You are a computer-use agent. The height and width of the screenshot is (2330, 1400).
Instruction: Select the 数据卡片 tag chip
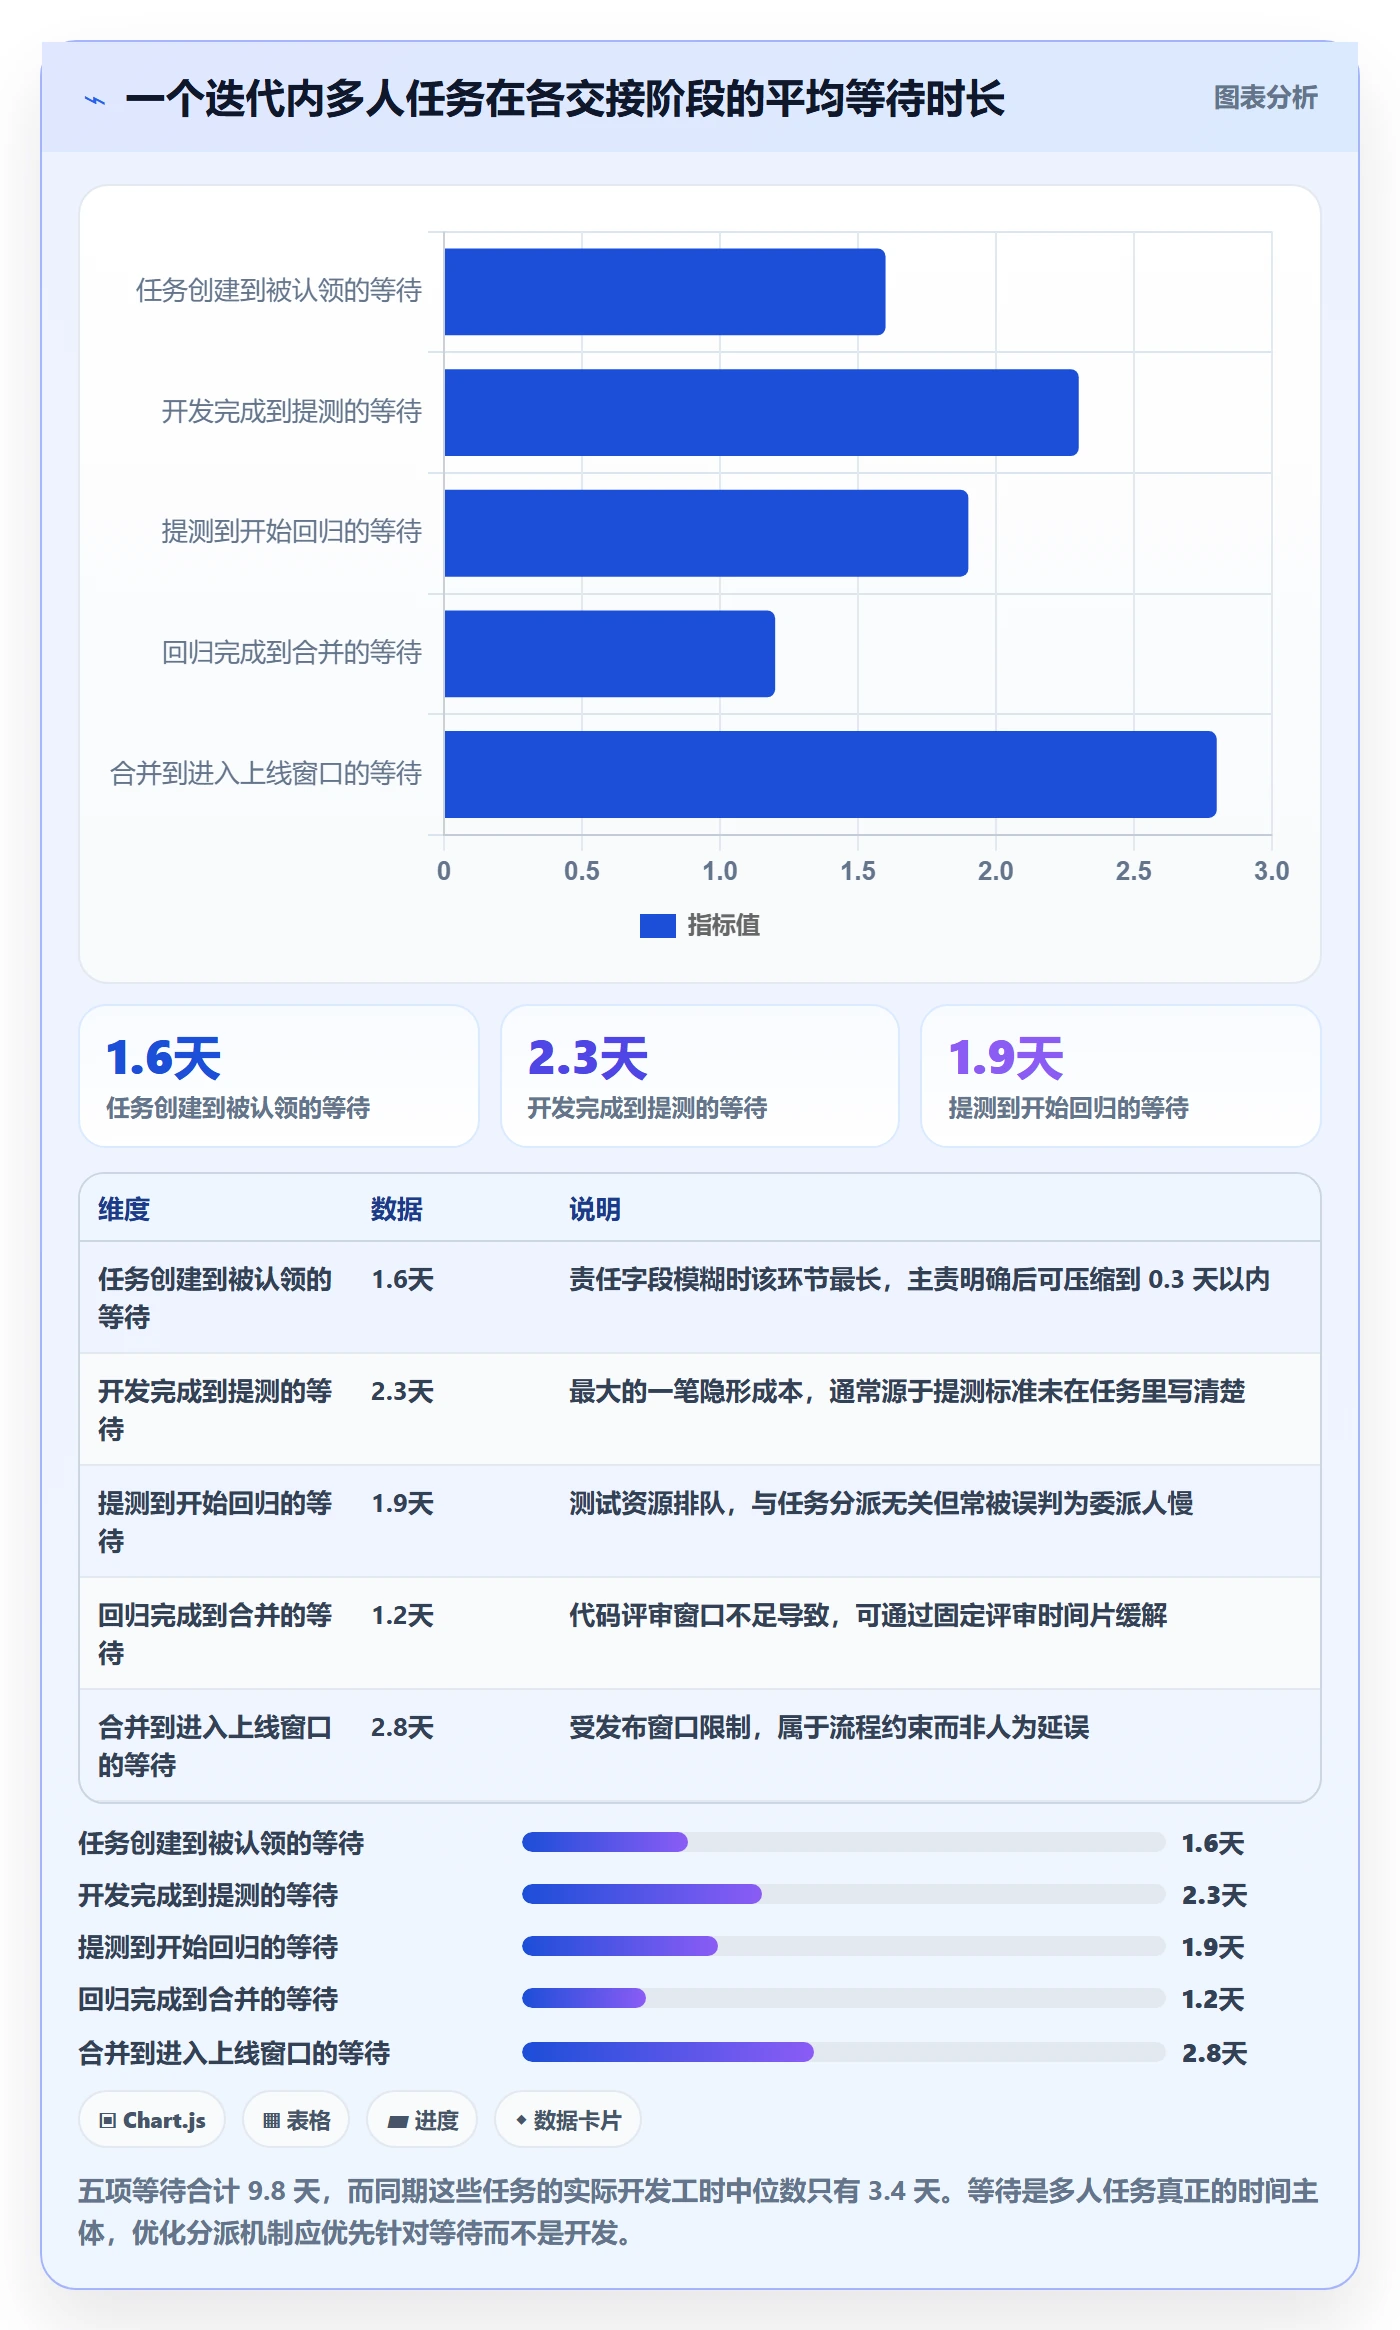tap(567, 2120)
